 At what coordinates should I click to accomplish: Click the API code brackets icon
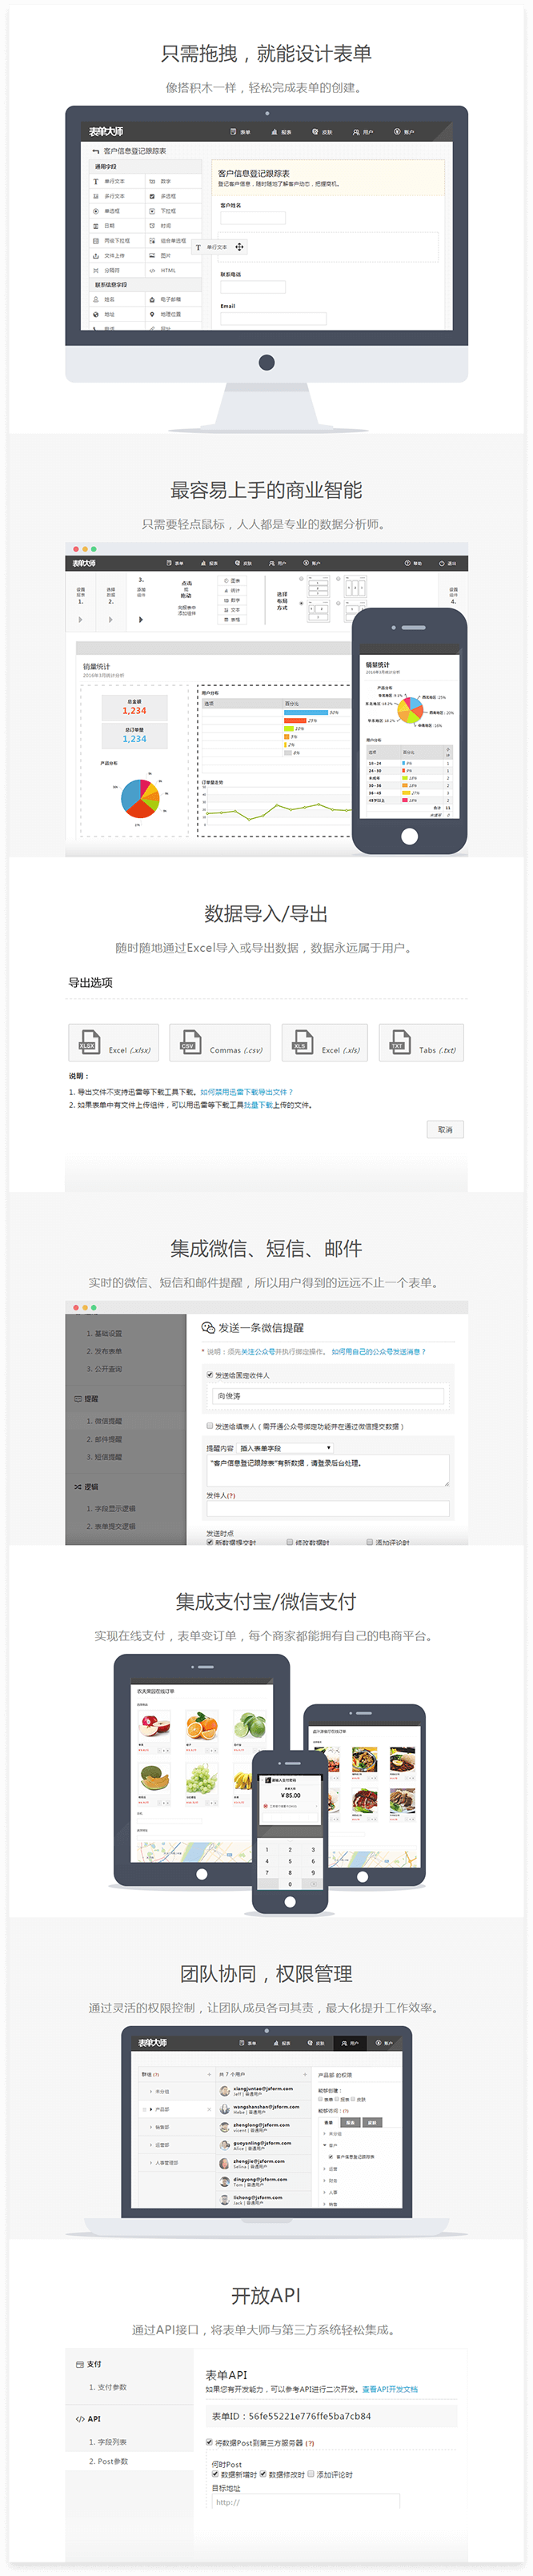tap(80, 2419)
